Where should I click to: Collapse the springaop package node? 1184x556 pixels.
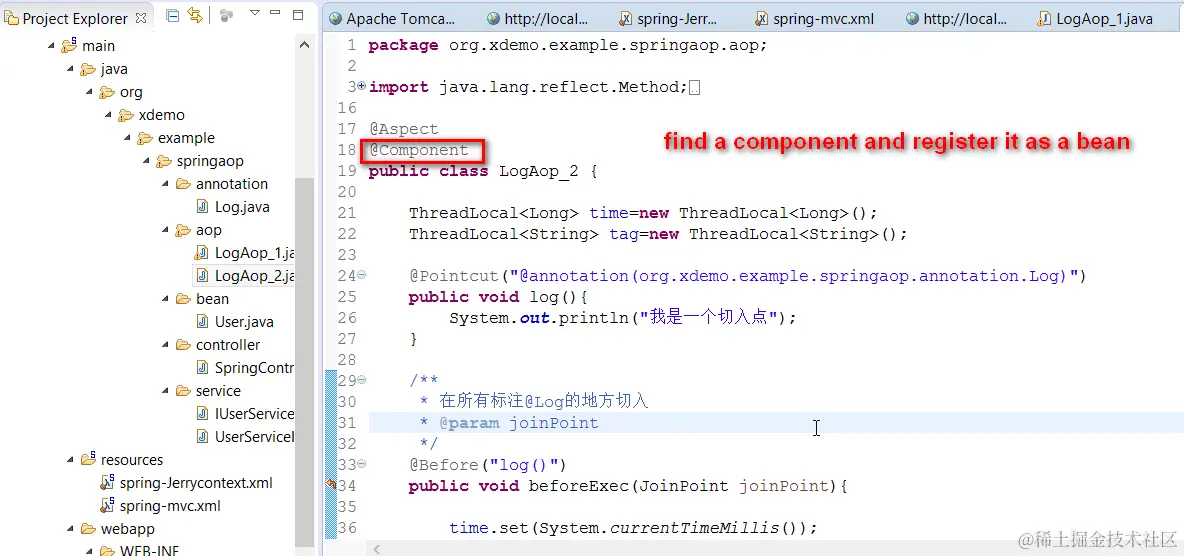(146, 161)
